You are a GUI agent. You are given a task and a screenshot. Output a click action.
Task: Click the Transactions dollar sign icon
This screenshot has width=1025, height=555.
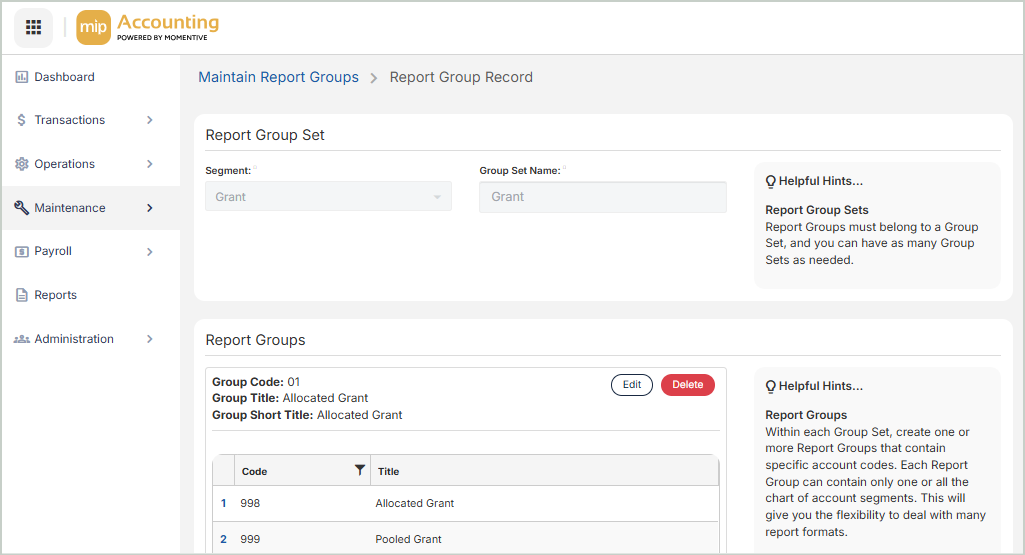(x=22, y=120)
